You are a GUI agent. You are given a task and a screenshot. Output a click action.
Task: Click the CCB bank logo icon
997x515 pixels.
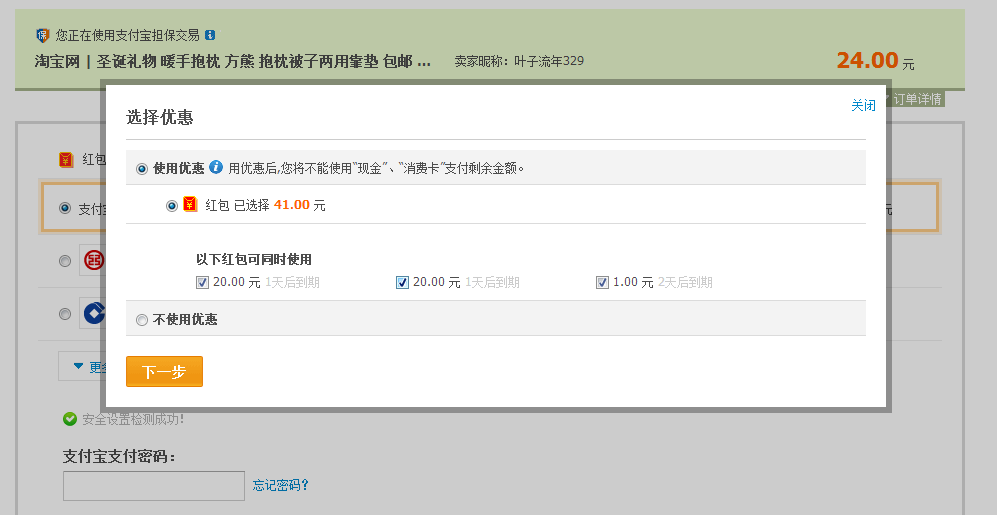pos(93,313)
